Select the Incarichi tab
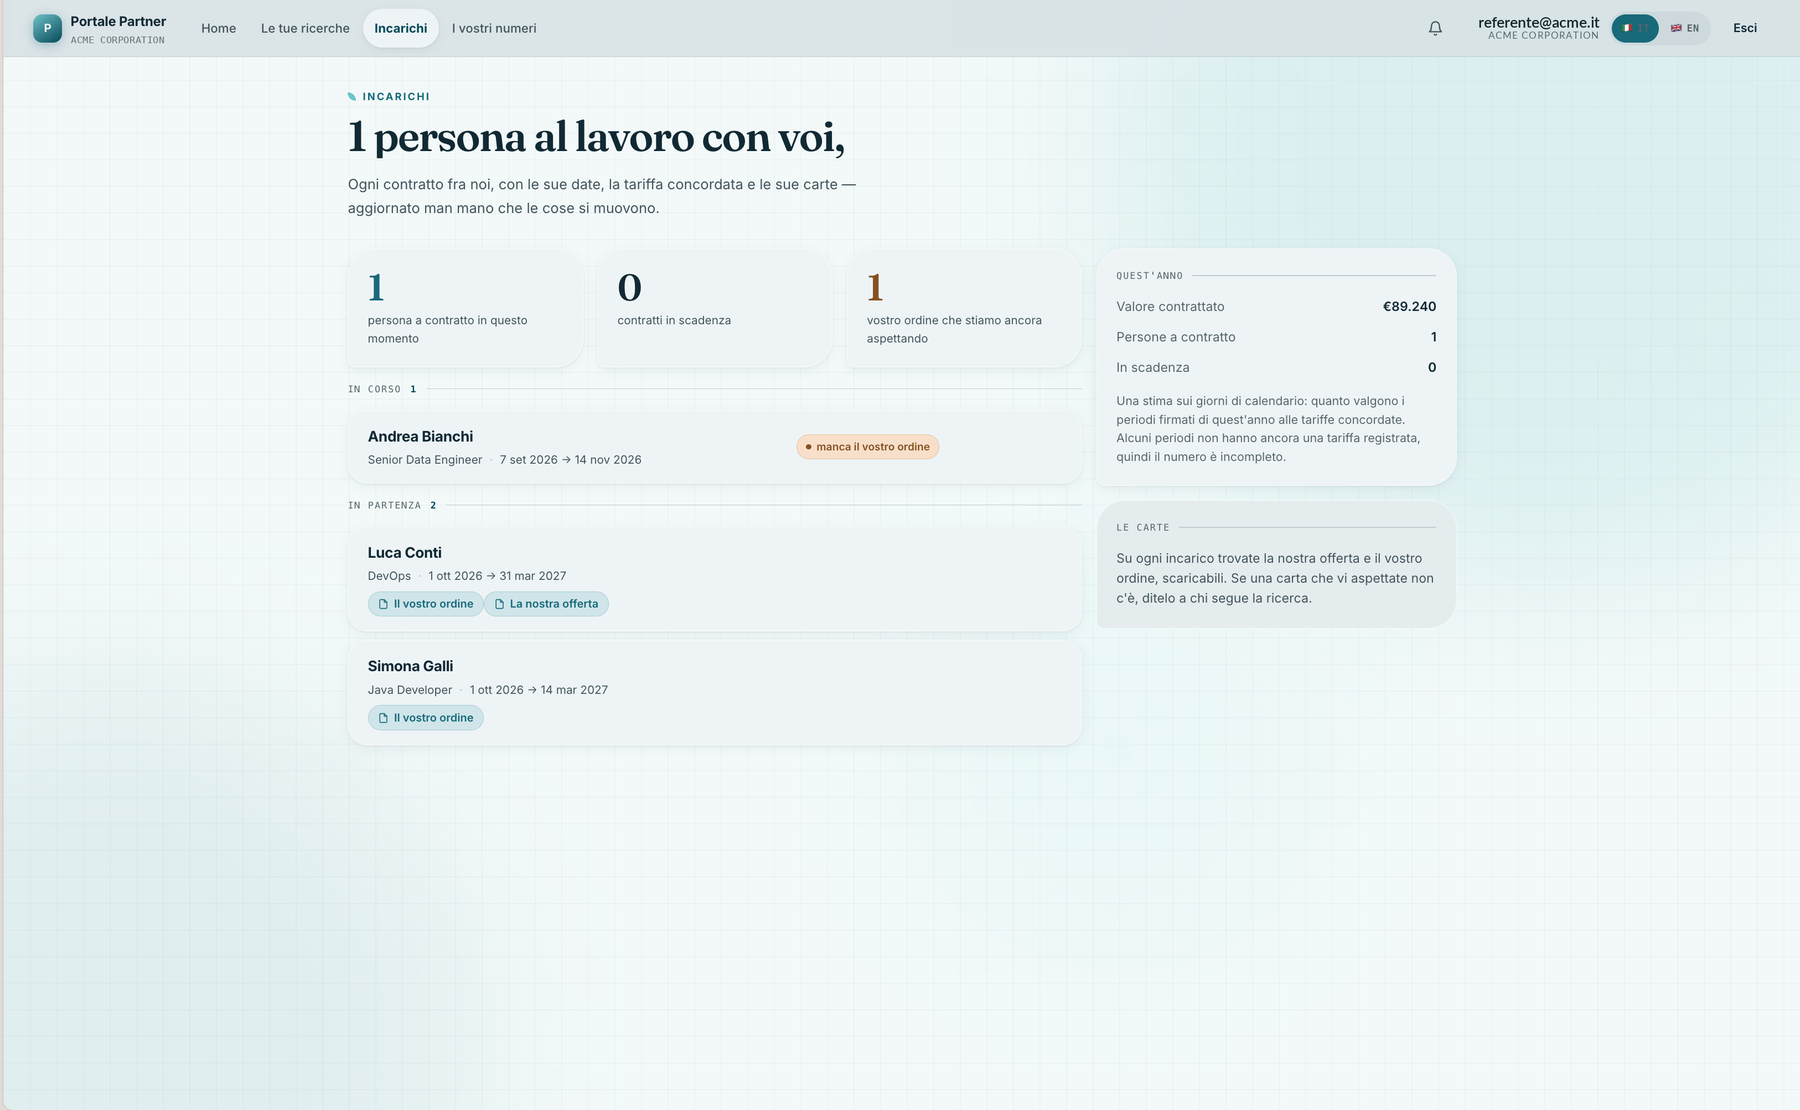Viewport: 1800px width, 1110px height. 400,28
